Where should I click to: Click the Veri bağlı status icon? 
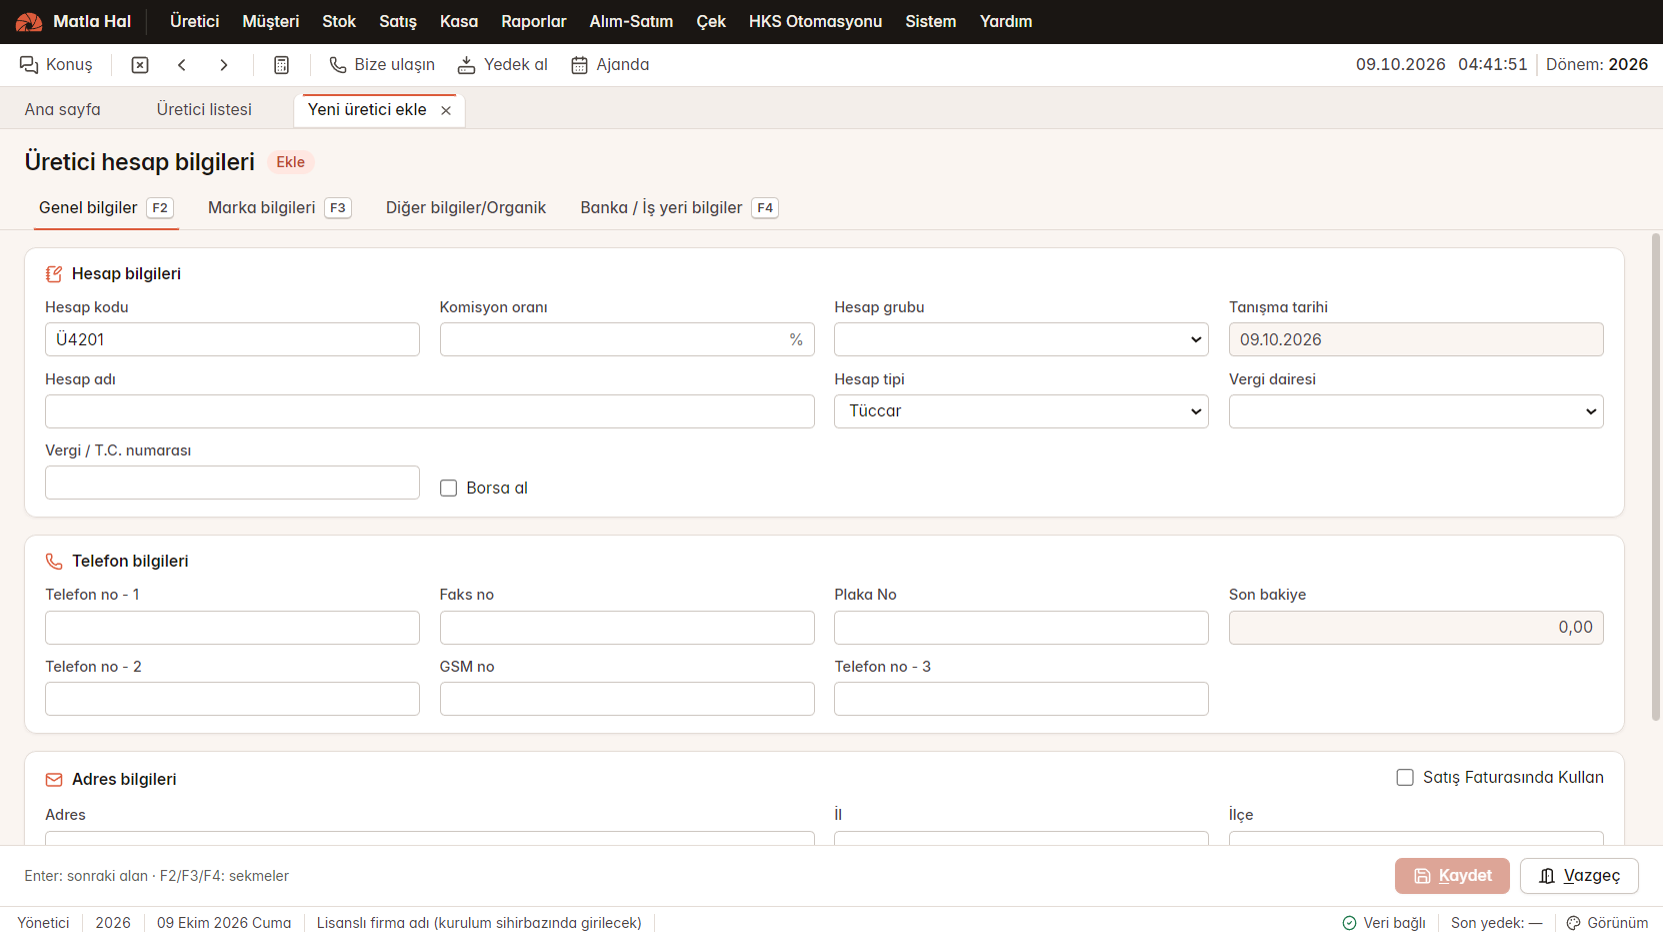pos(1349,923)
